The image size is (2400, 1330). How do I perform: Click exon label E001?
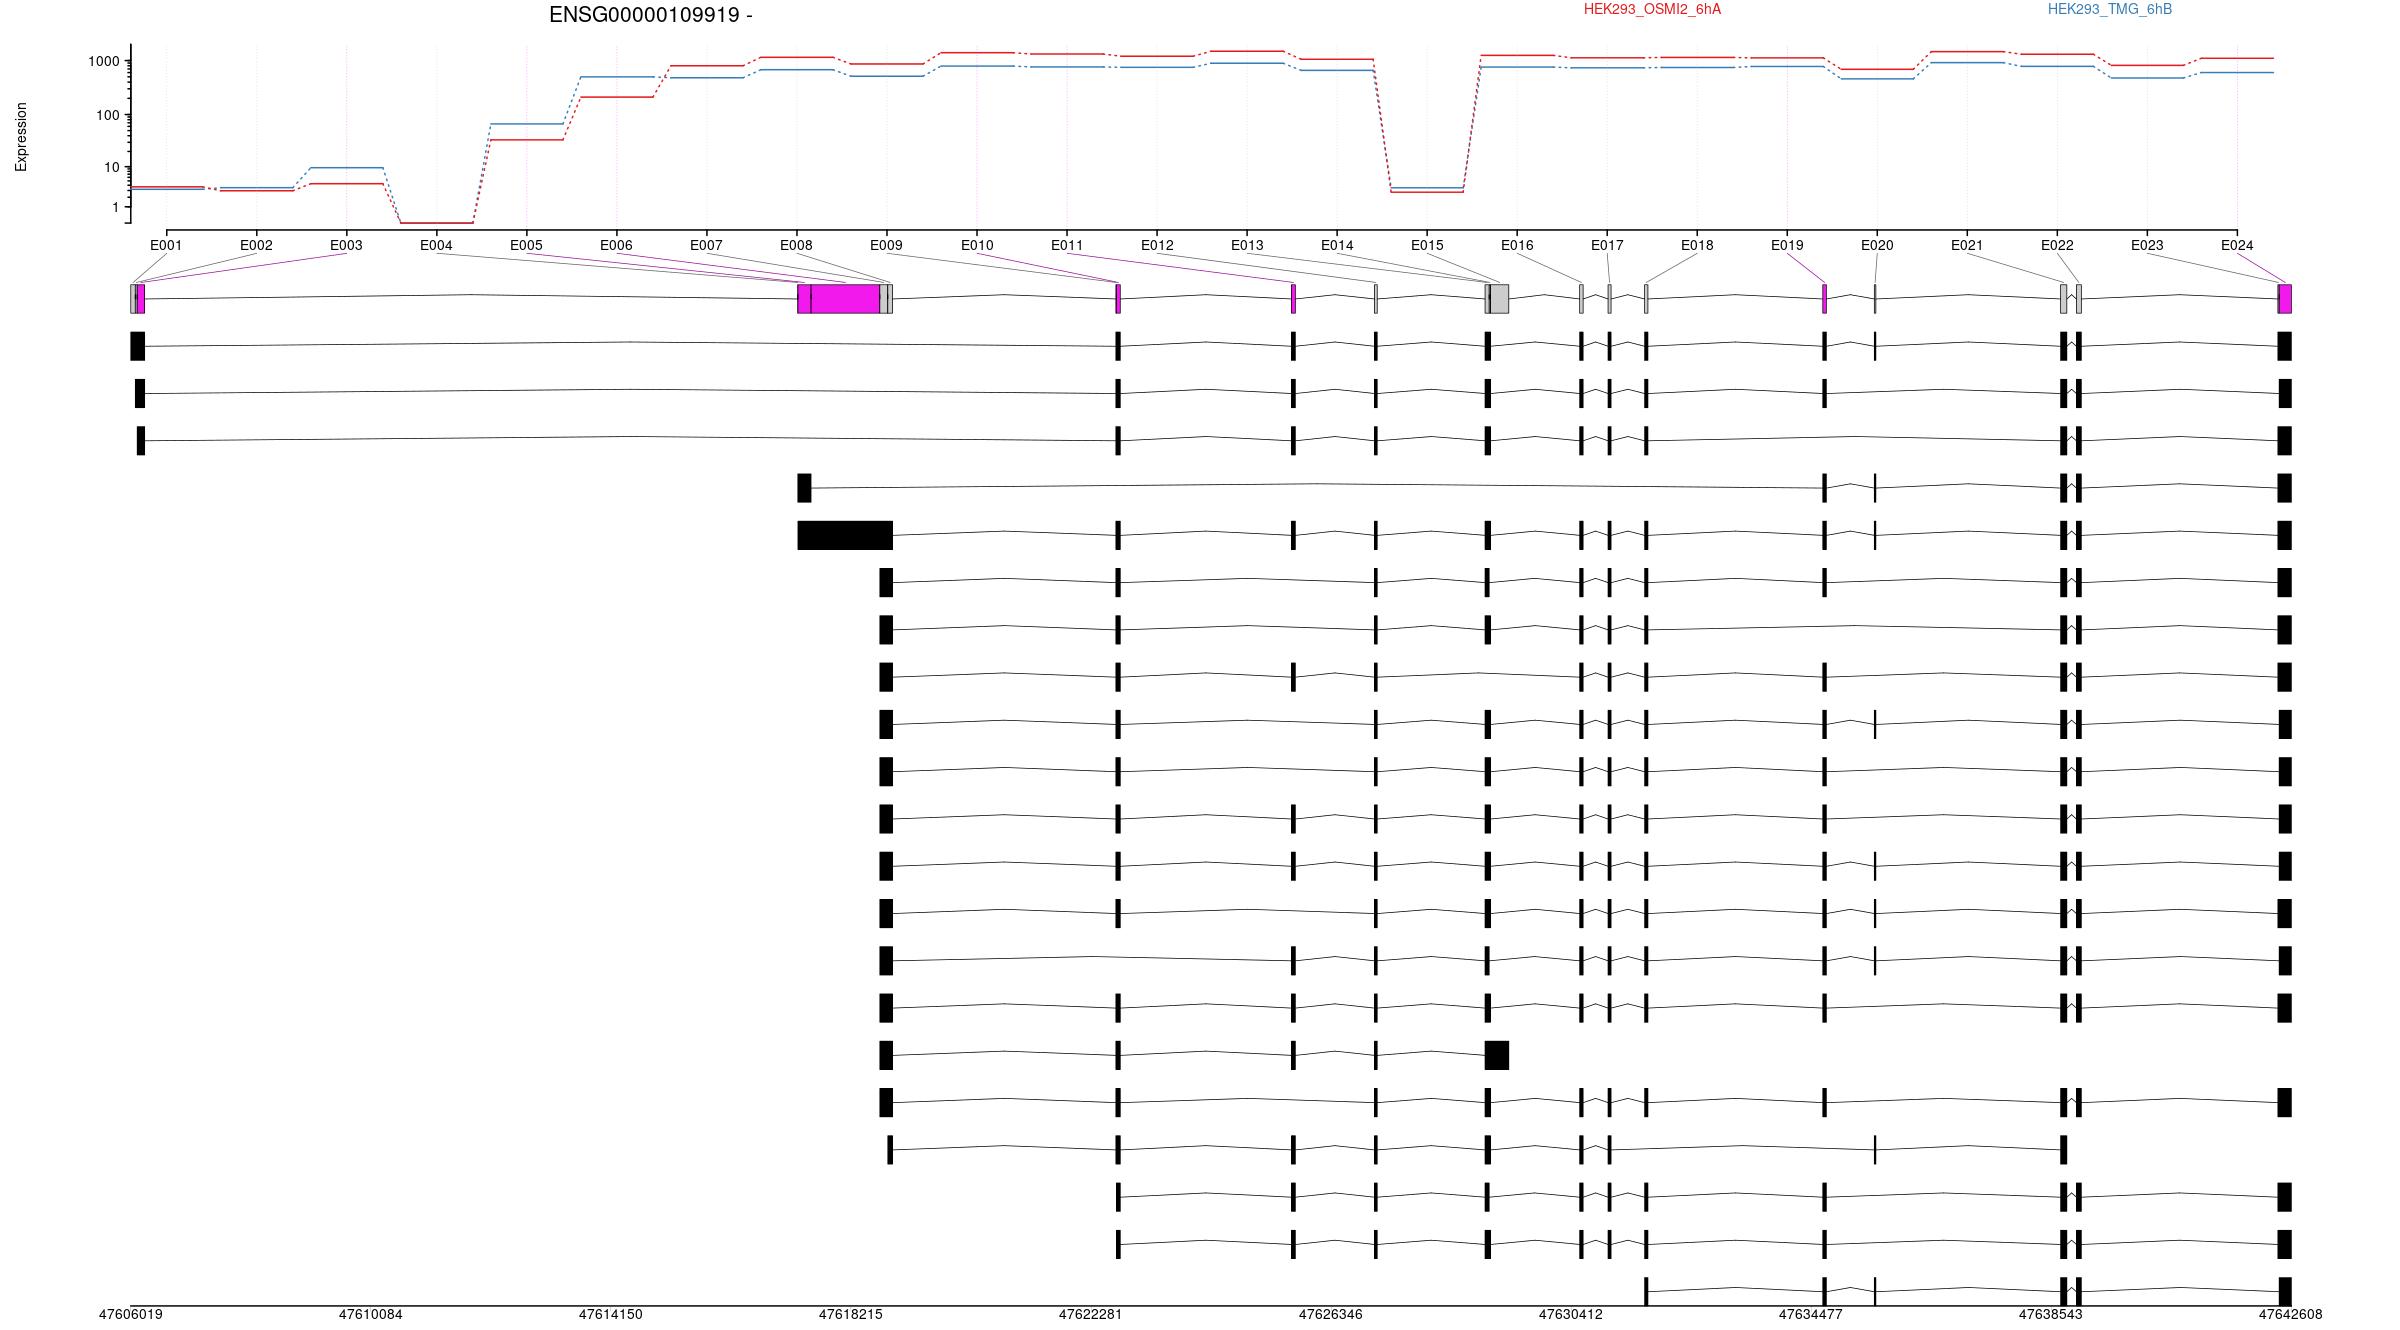click(166, 245)
